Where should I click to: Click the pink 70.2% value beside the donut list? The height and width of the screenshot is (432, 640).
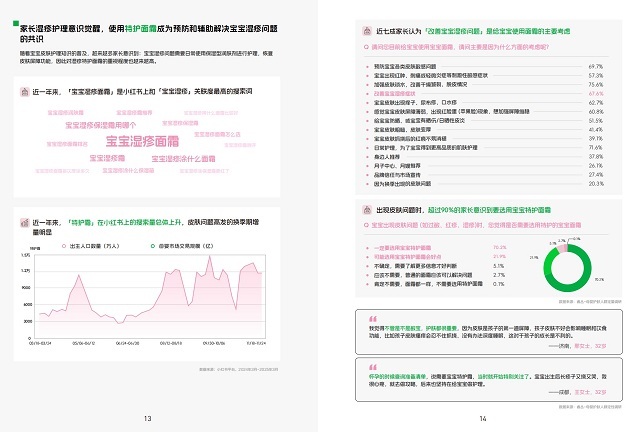pos(500,247)
